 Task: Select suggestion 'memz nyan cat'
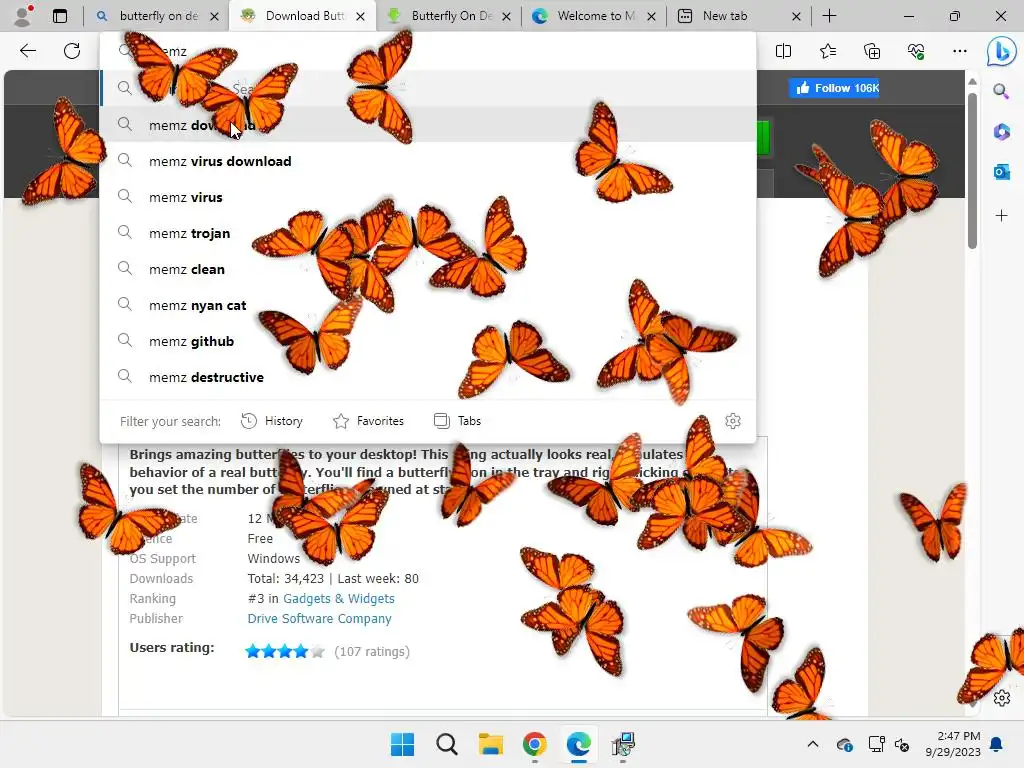coord(428,305)
